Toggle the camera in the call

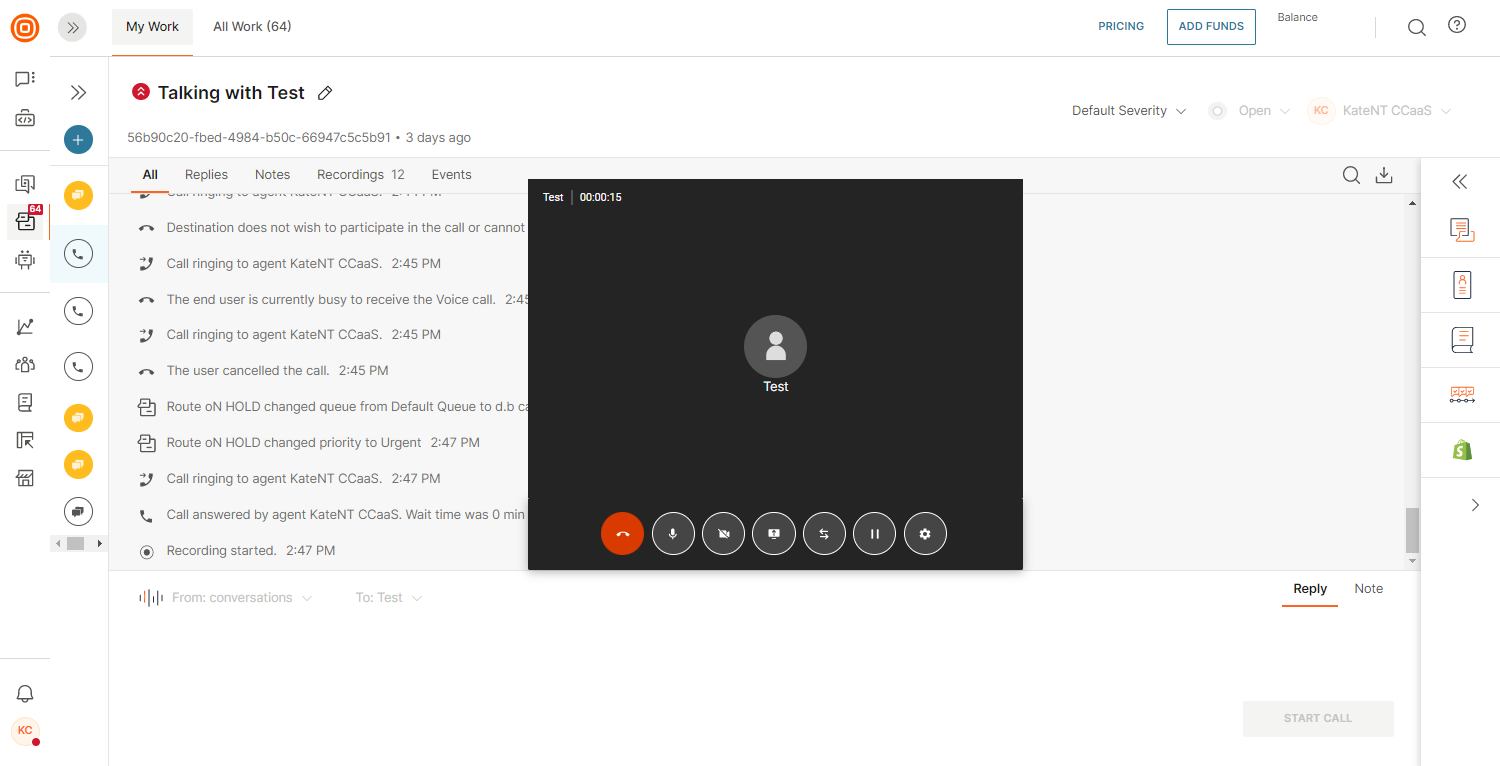pyautogui.click(x=724, y=534)
